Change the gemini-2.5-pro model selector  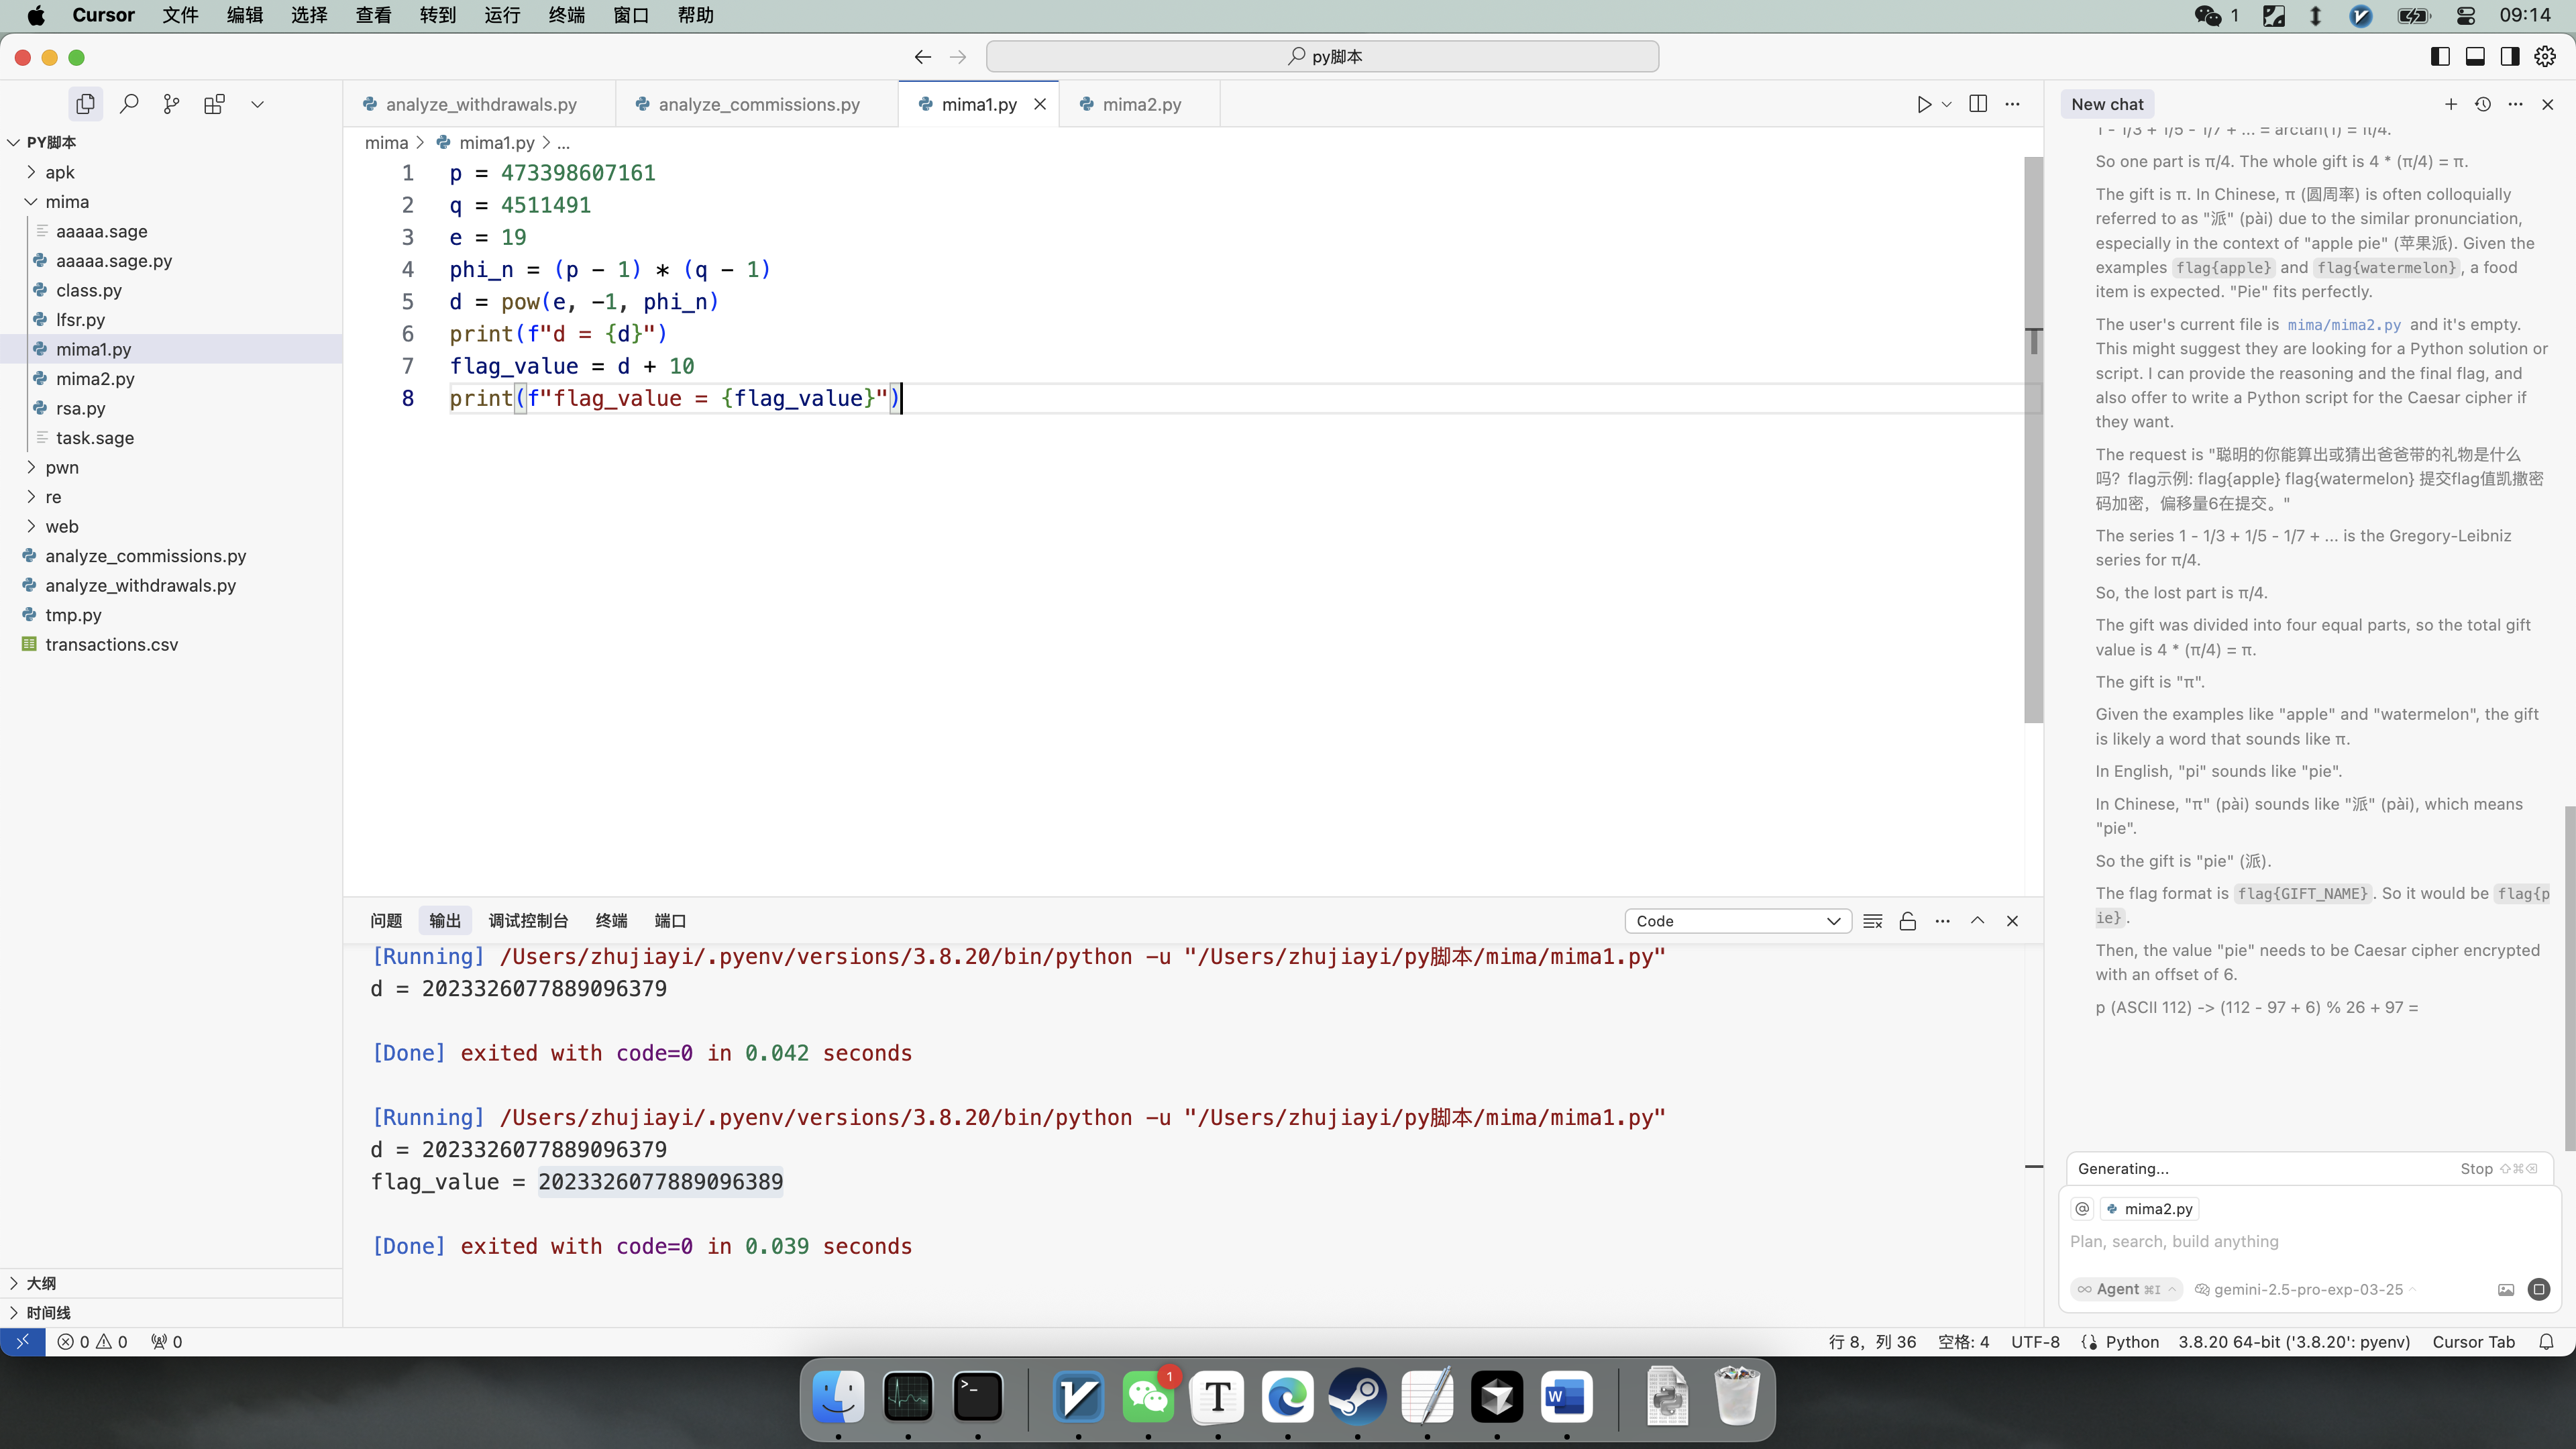(2306, 1289)
